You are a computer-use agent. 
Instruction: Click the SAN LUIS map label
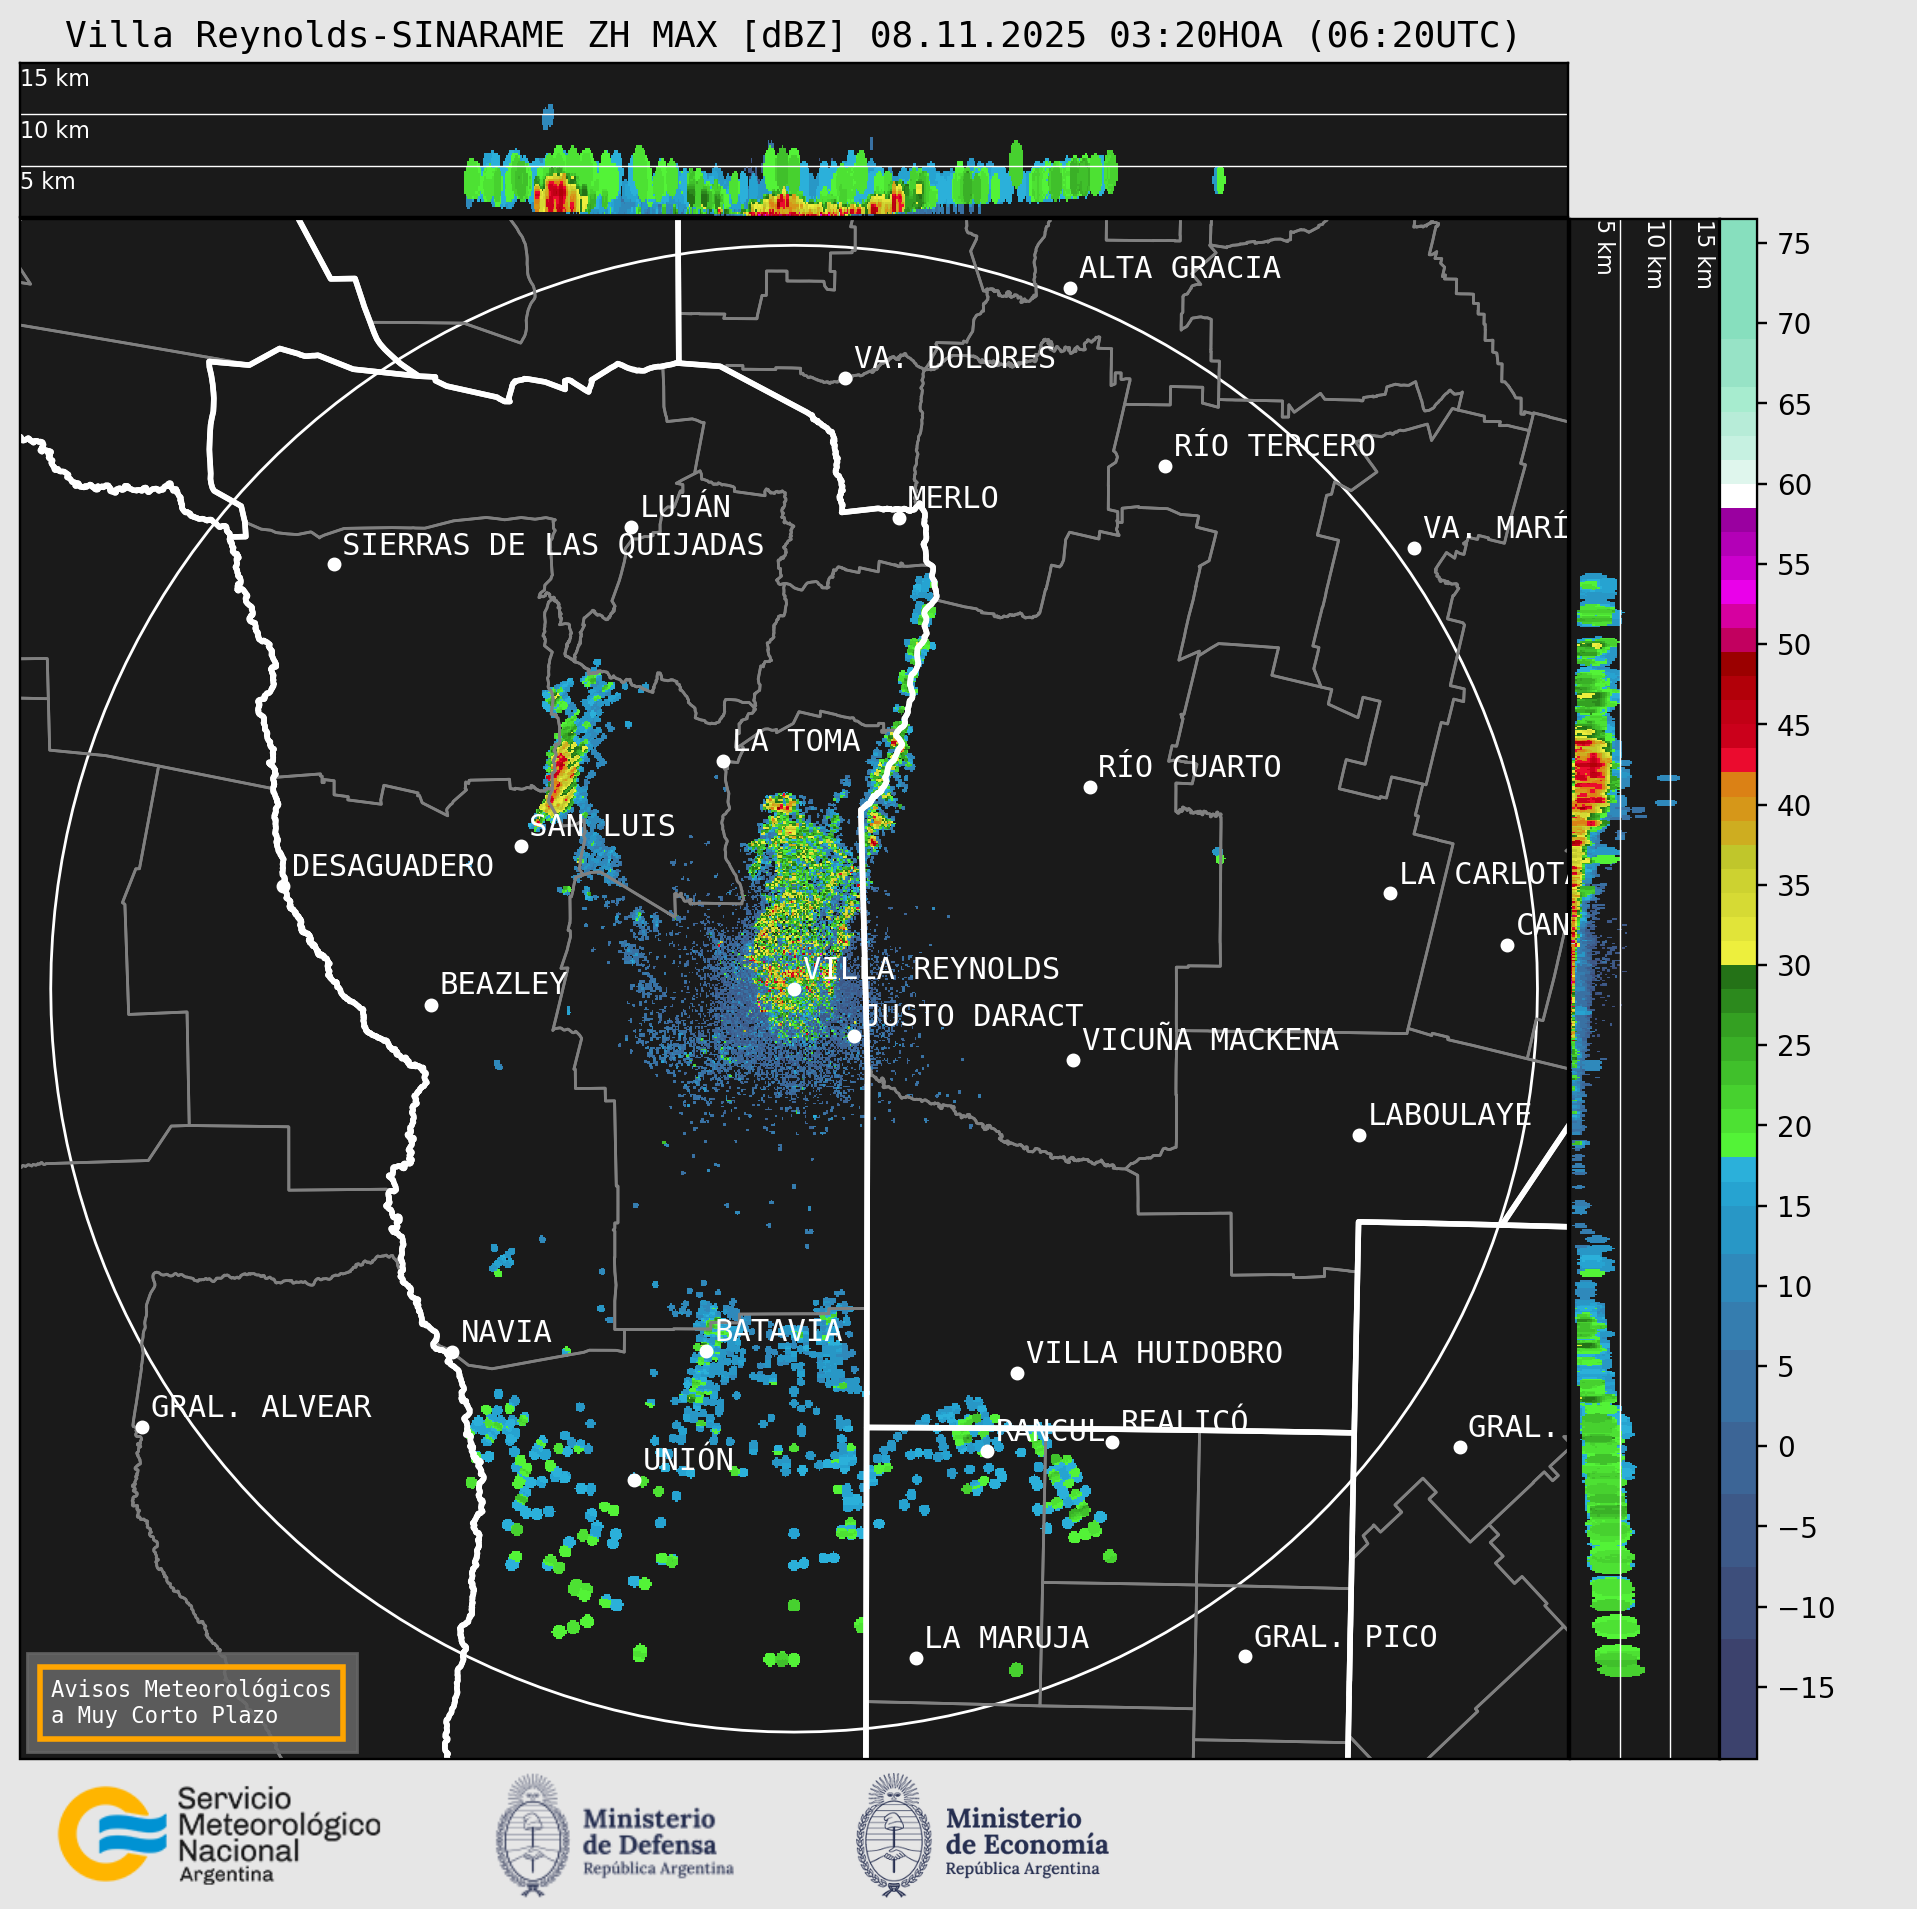click(x=602, y=826)
